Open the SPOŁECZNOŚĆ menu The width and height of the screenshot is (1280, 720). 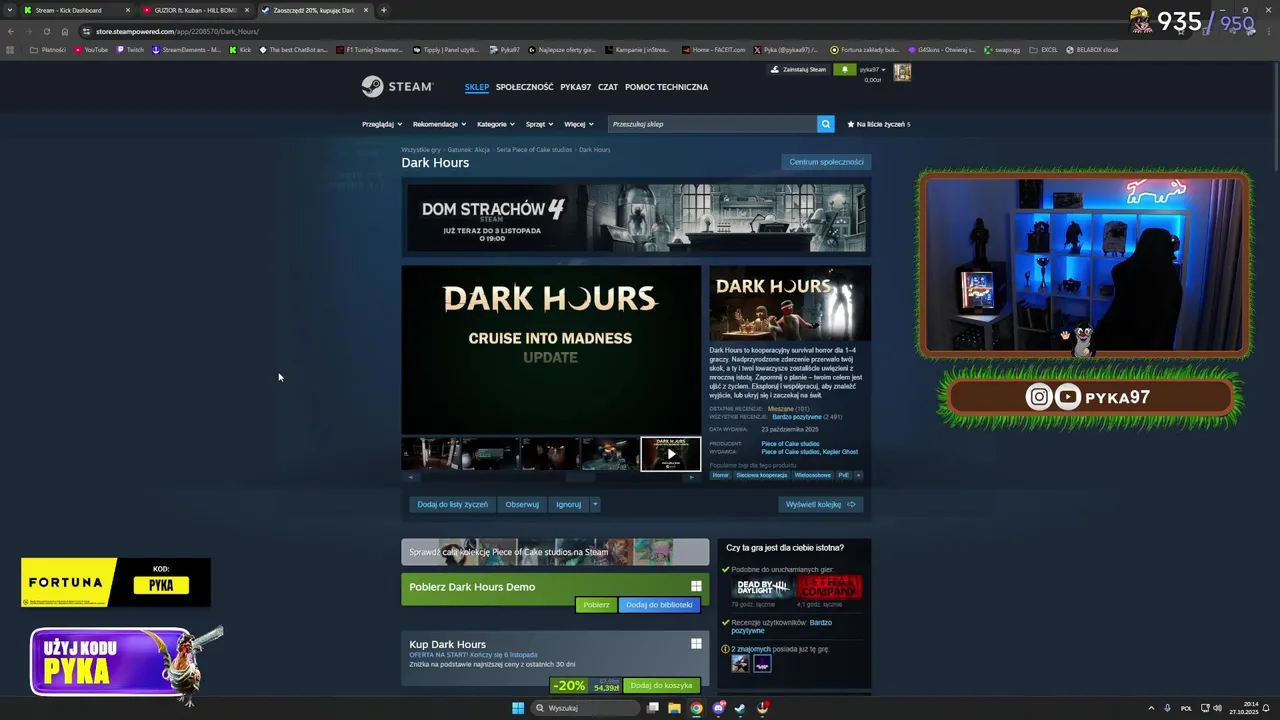[x=524, y=87]
